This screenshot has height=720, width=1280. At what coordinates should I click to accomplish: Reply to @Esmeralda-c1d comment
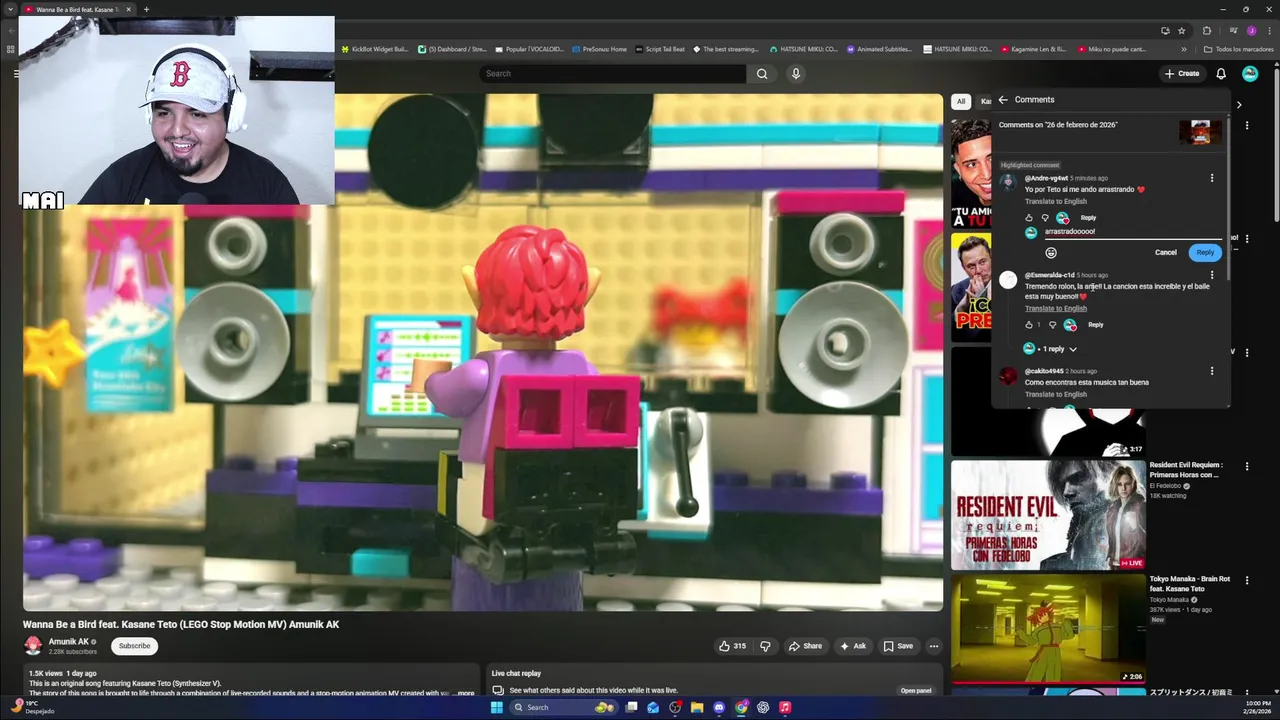[x=1096, y=325]
